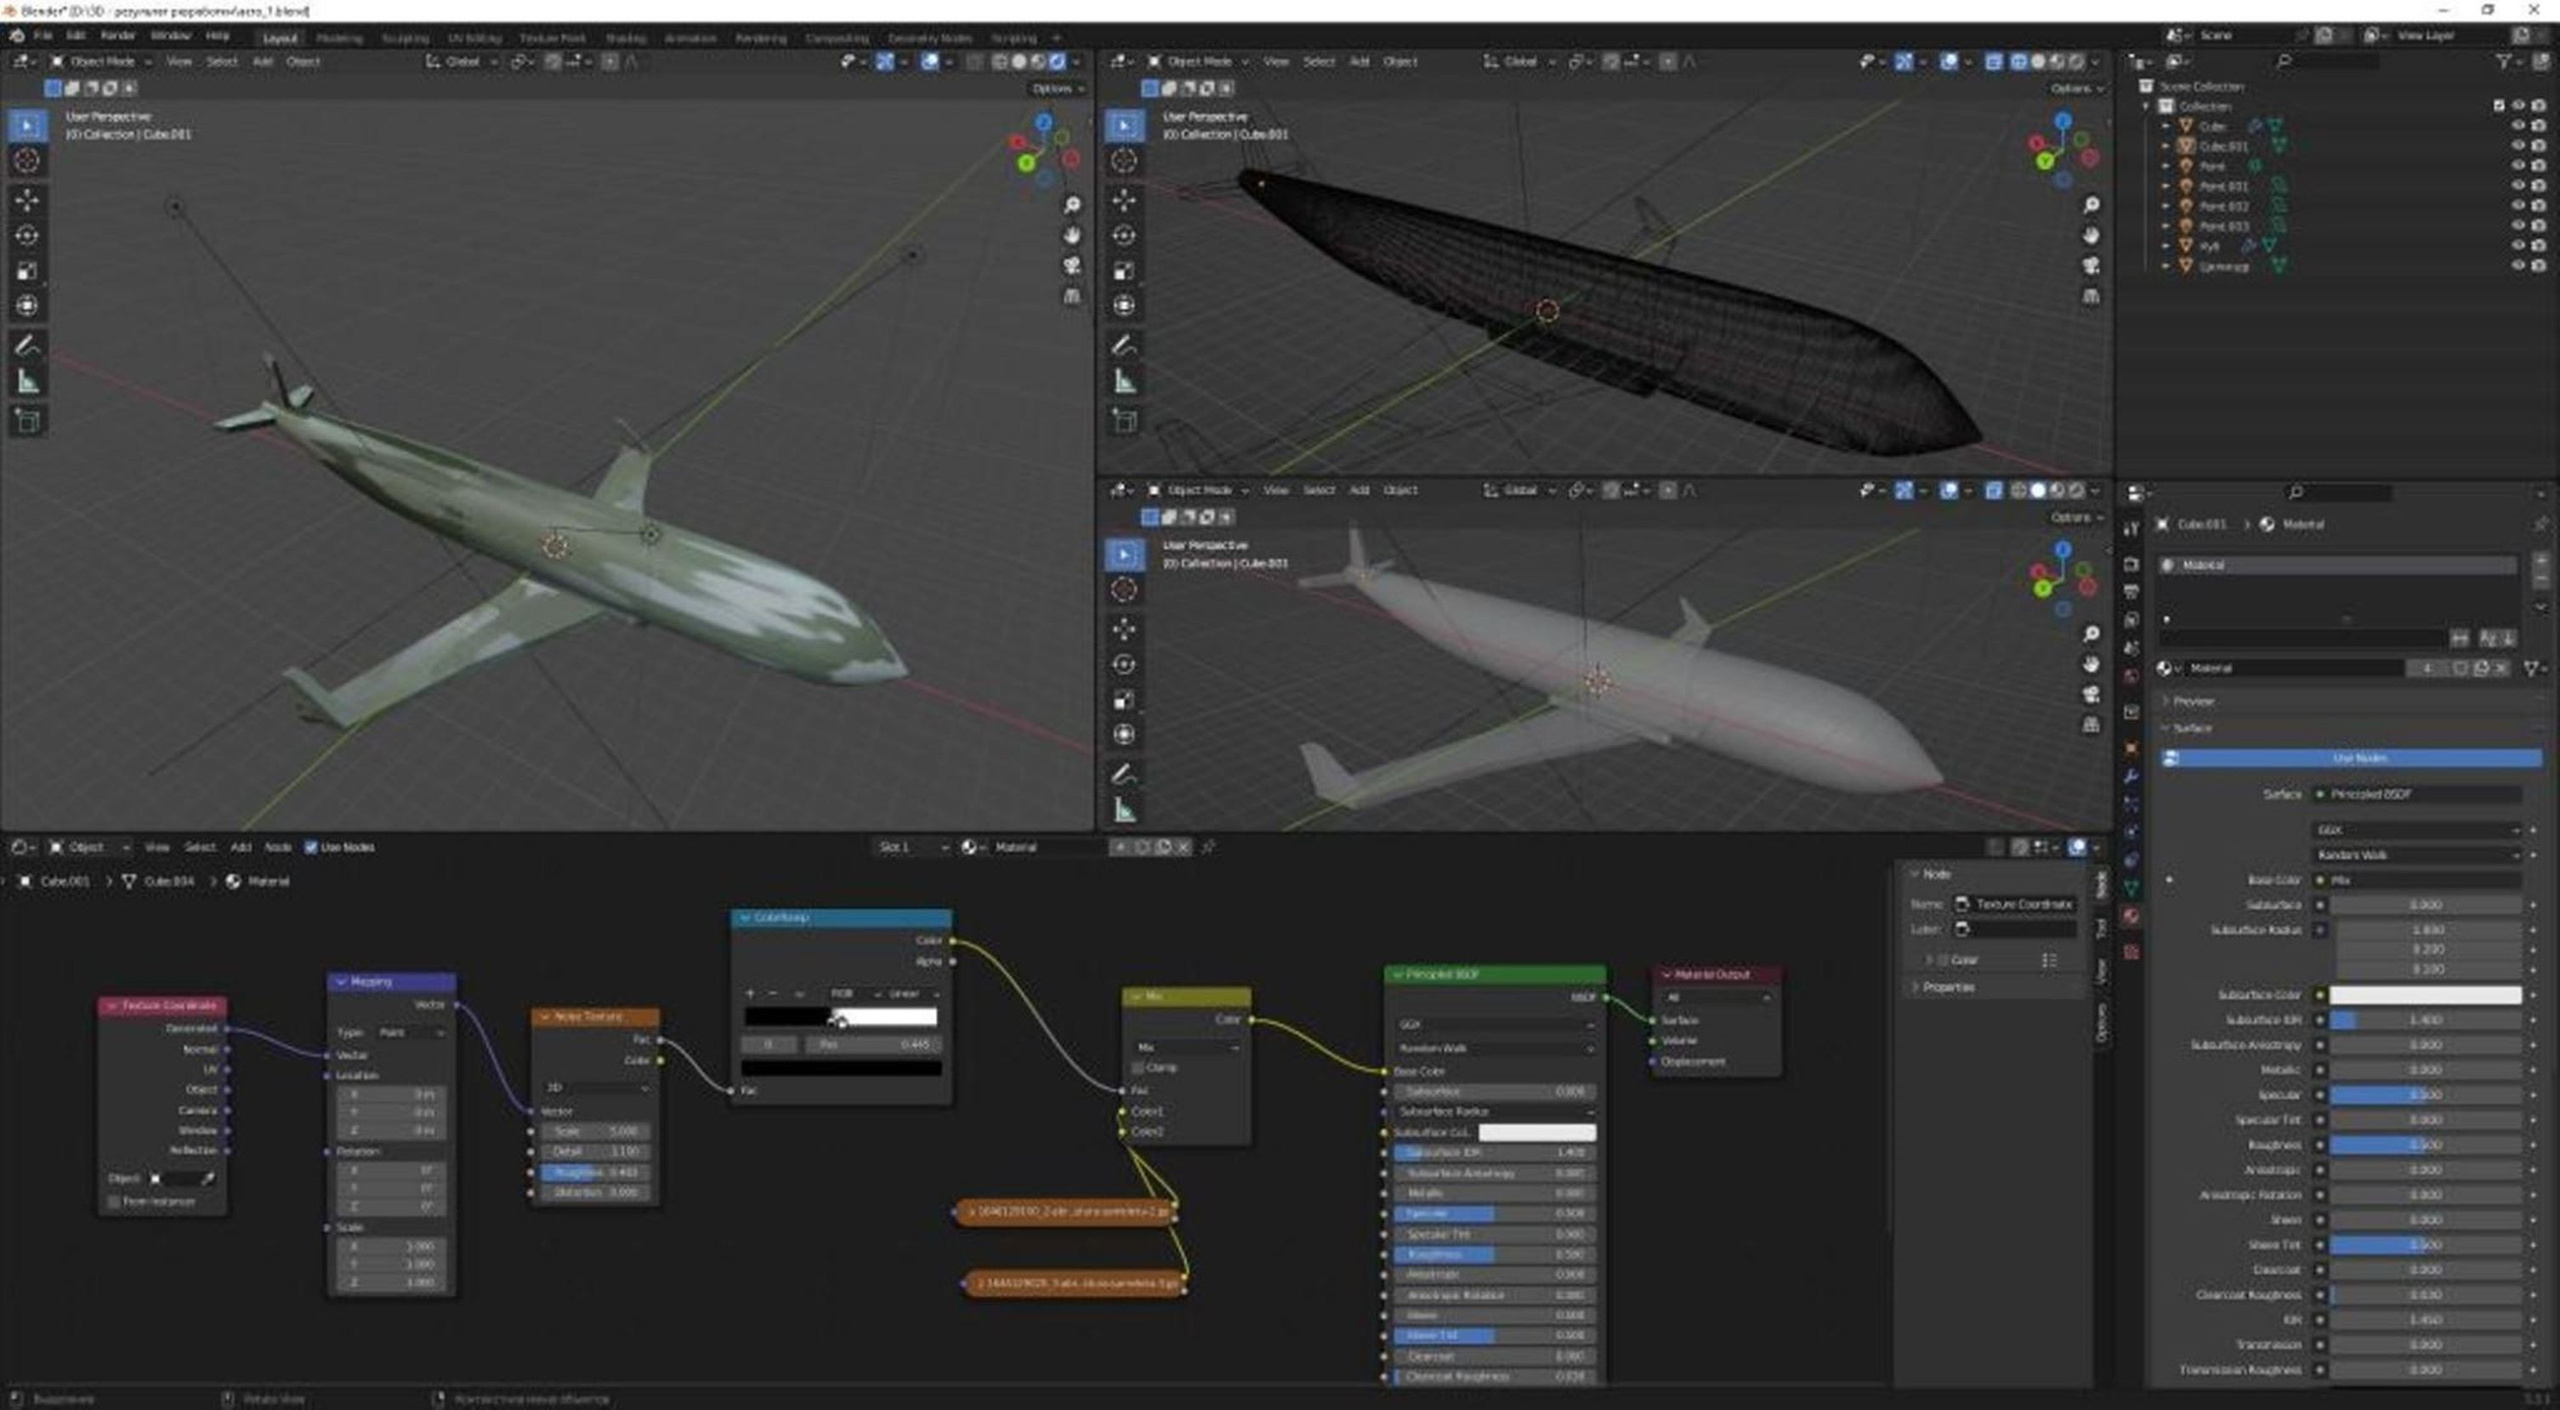Open Object Mode dropdown in left viewport
Screen dimensions: 2560x1410
[x=100, y=62]
